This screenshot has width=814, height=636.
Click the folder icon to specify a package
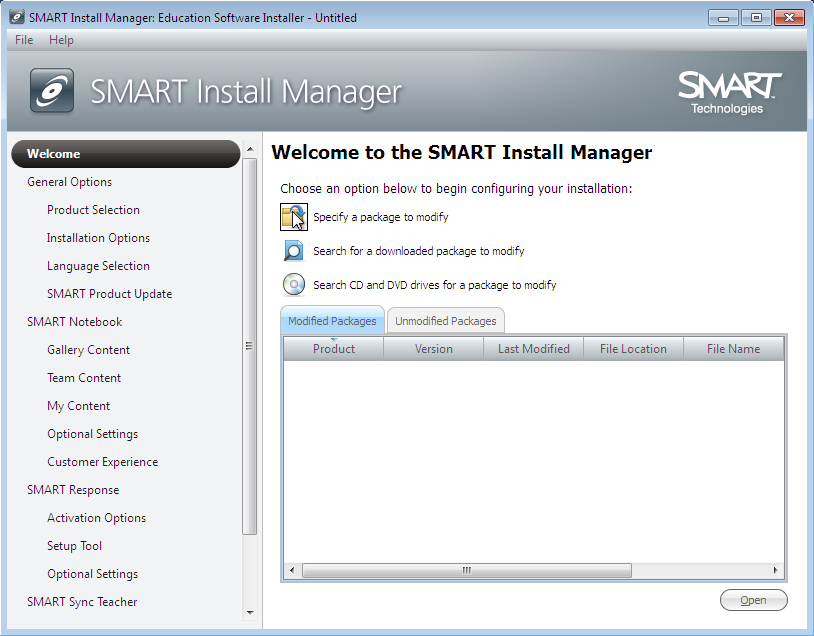point(293,217)
